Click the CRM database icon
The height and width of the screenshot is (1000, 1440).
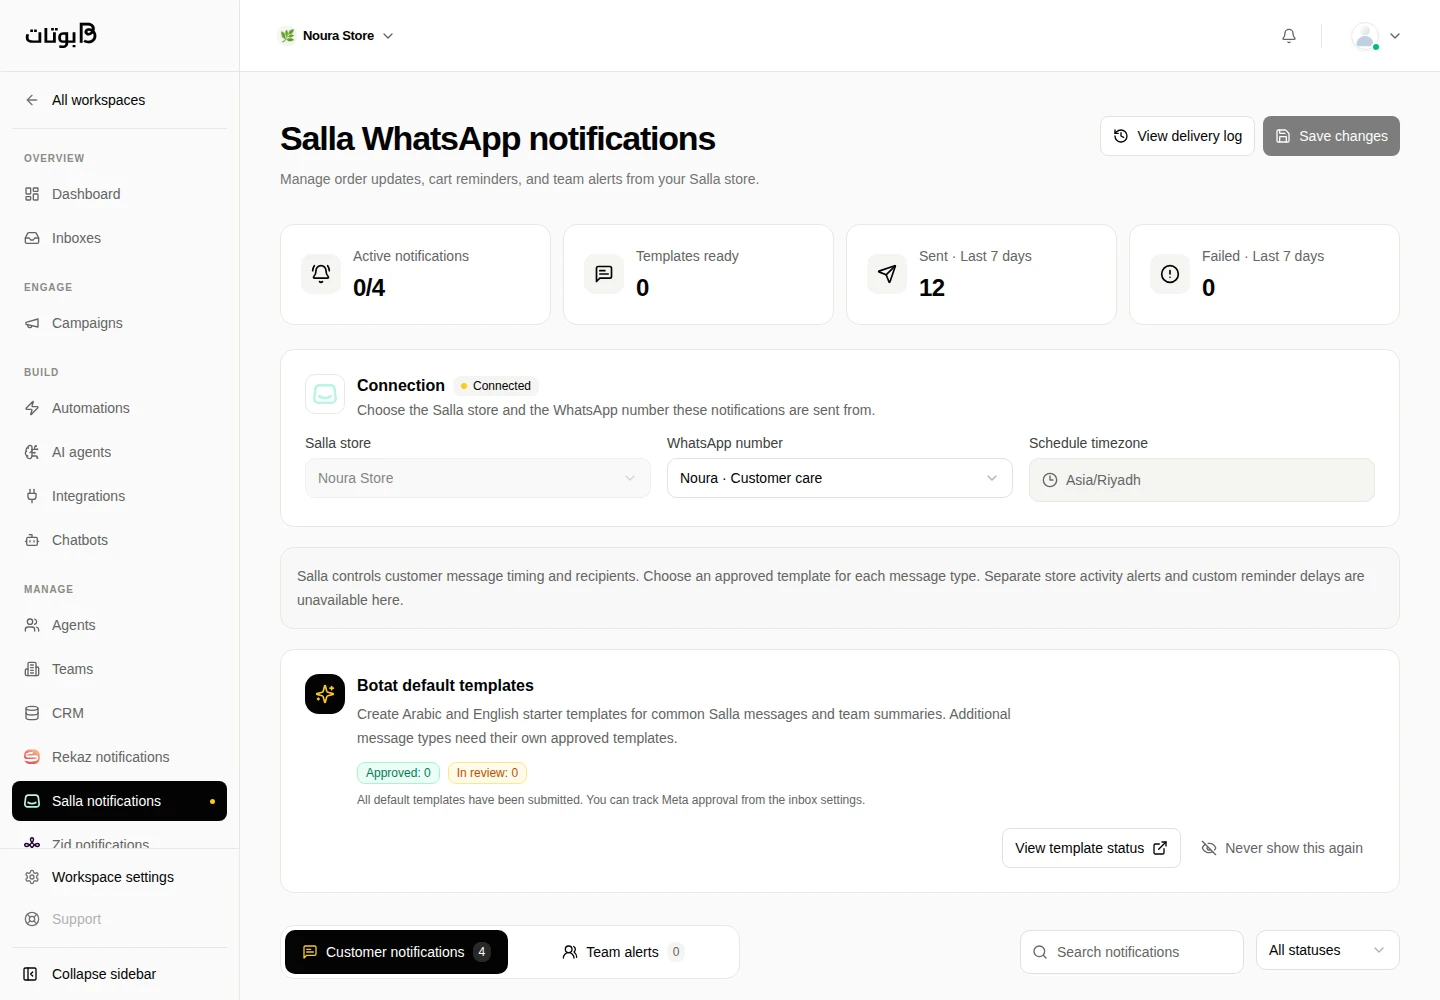(x=32, y=713)
